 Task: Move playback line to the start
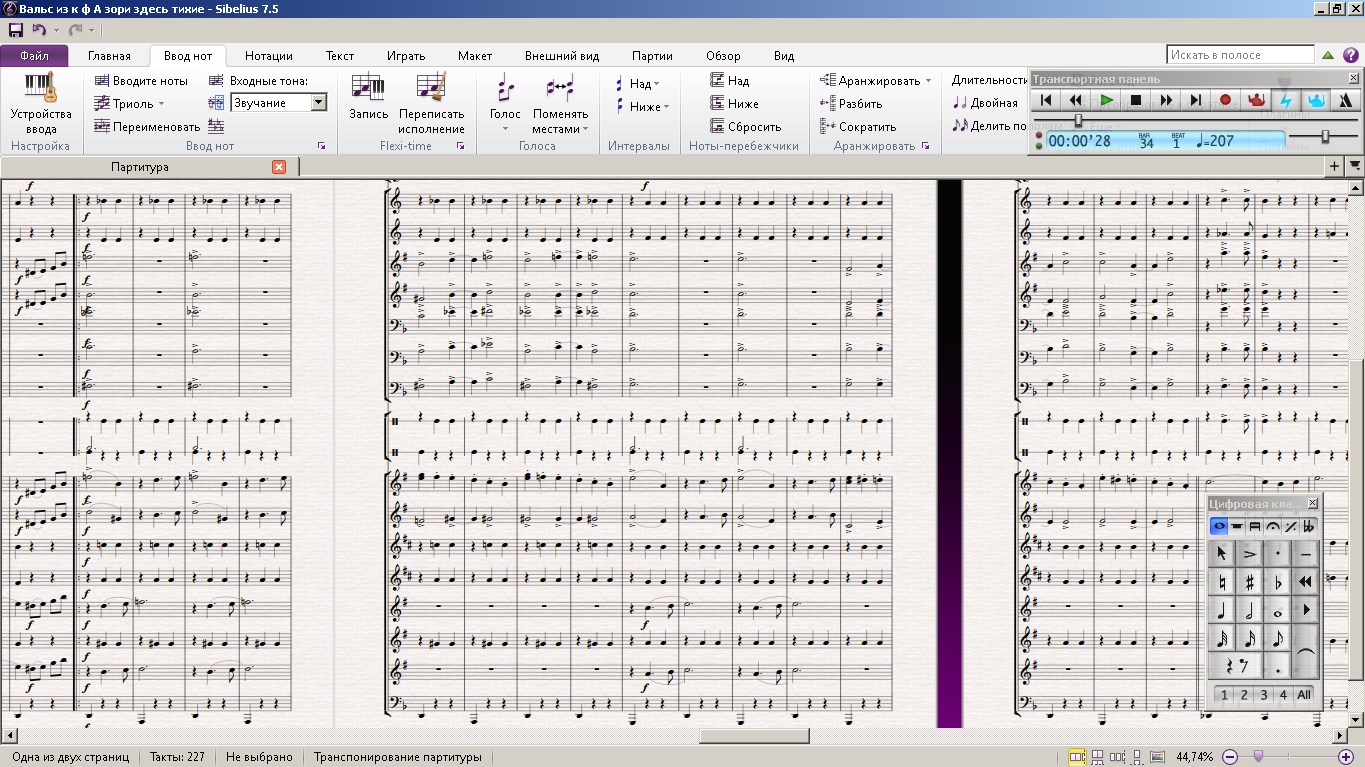coord(1046,100)
